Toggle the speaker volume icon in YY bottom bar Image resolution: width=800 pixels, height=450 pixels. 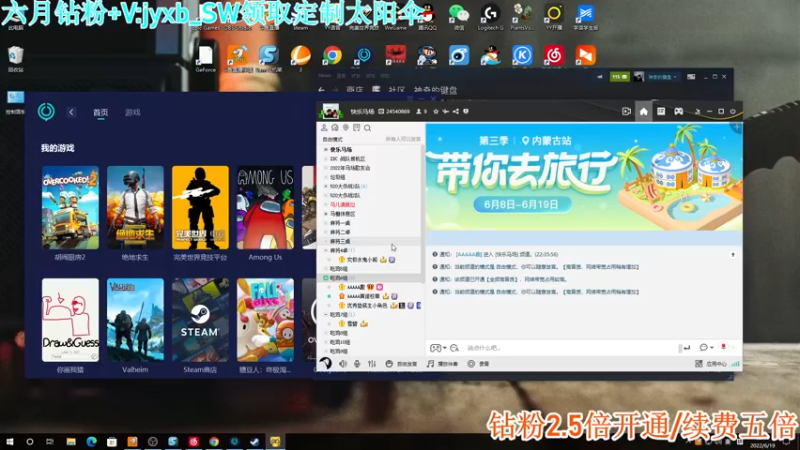coord(343,364)
